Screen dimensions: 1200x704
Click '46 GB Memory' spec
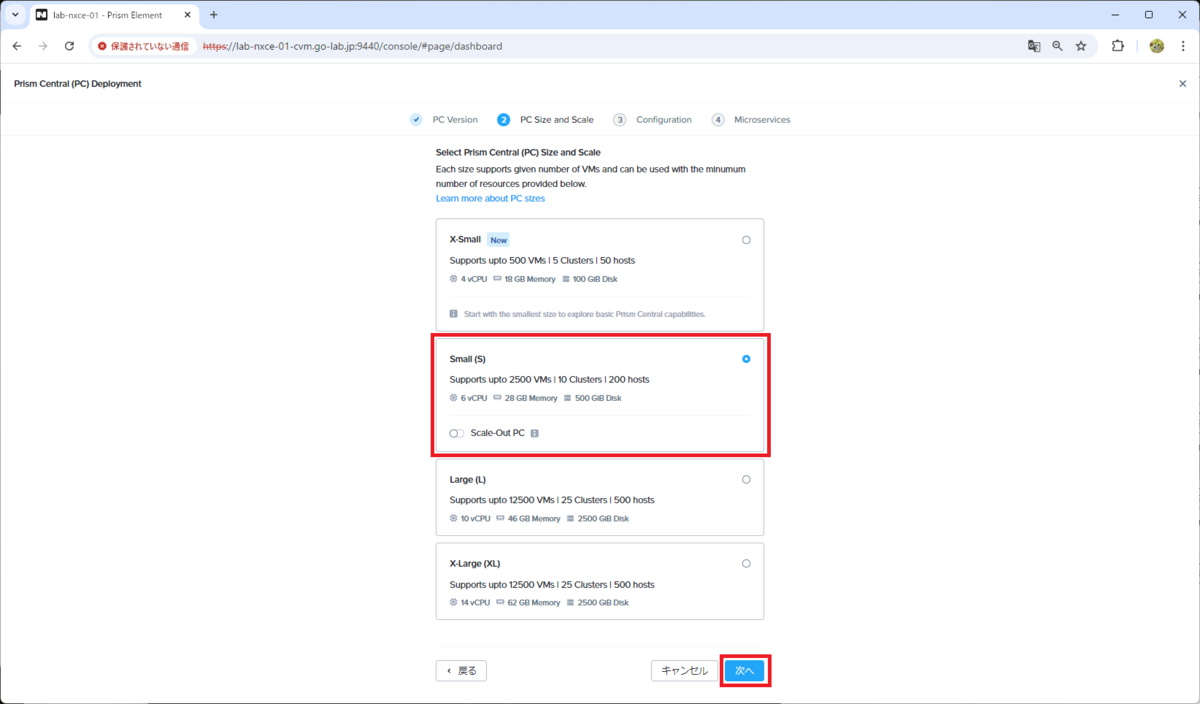[x=528, y=519]
